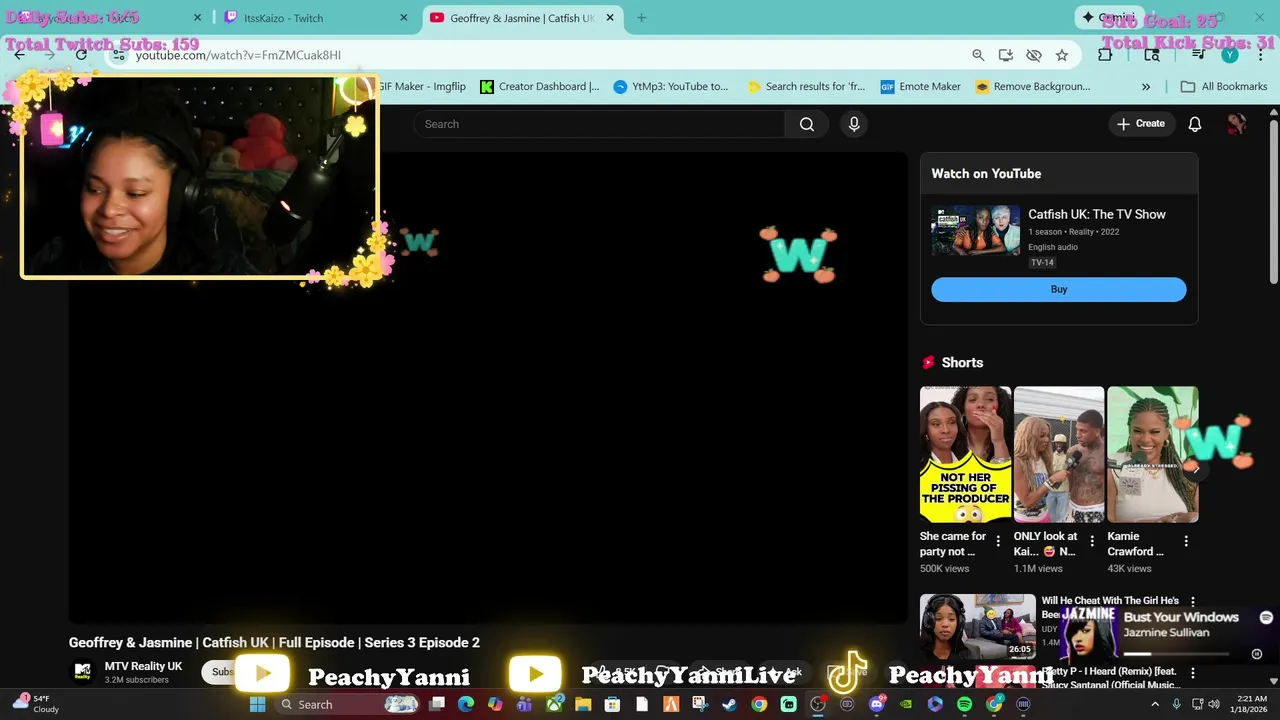1280x720 pixels.
Task: Bookmark this tab with the star icon
Action: (x=1062, y=55)
